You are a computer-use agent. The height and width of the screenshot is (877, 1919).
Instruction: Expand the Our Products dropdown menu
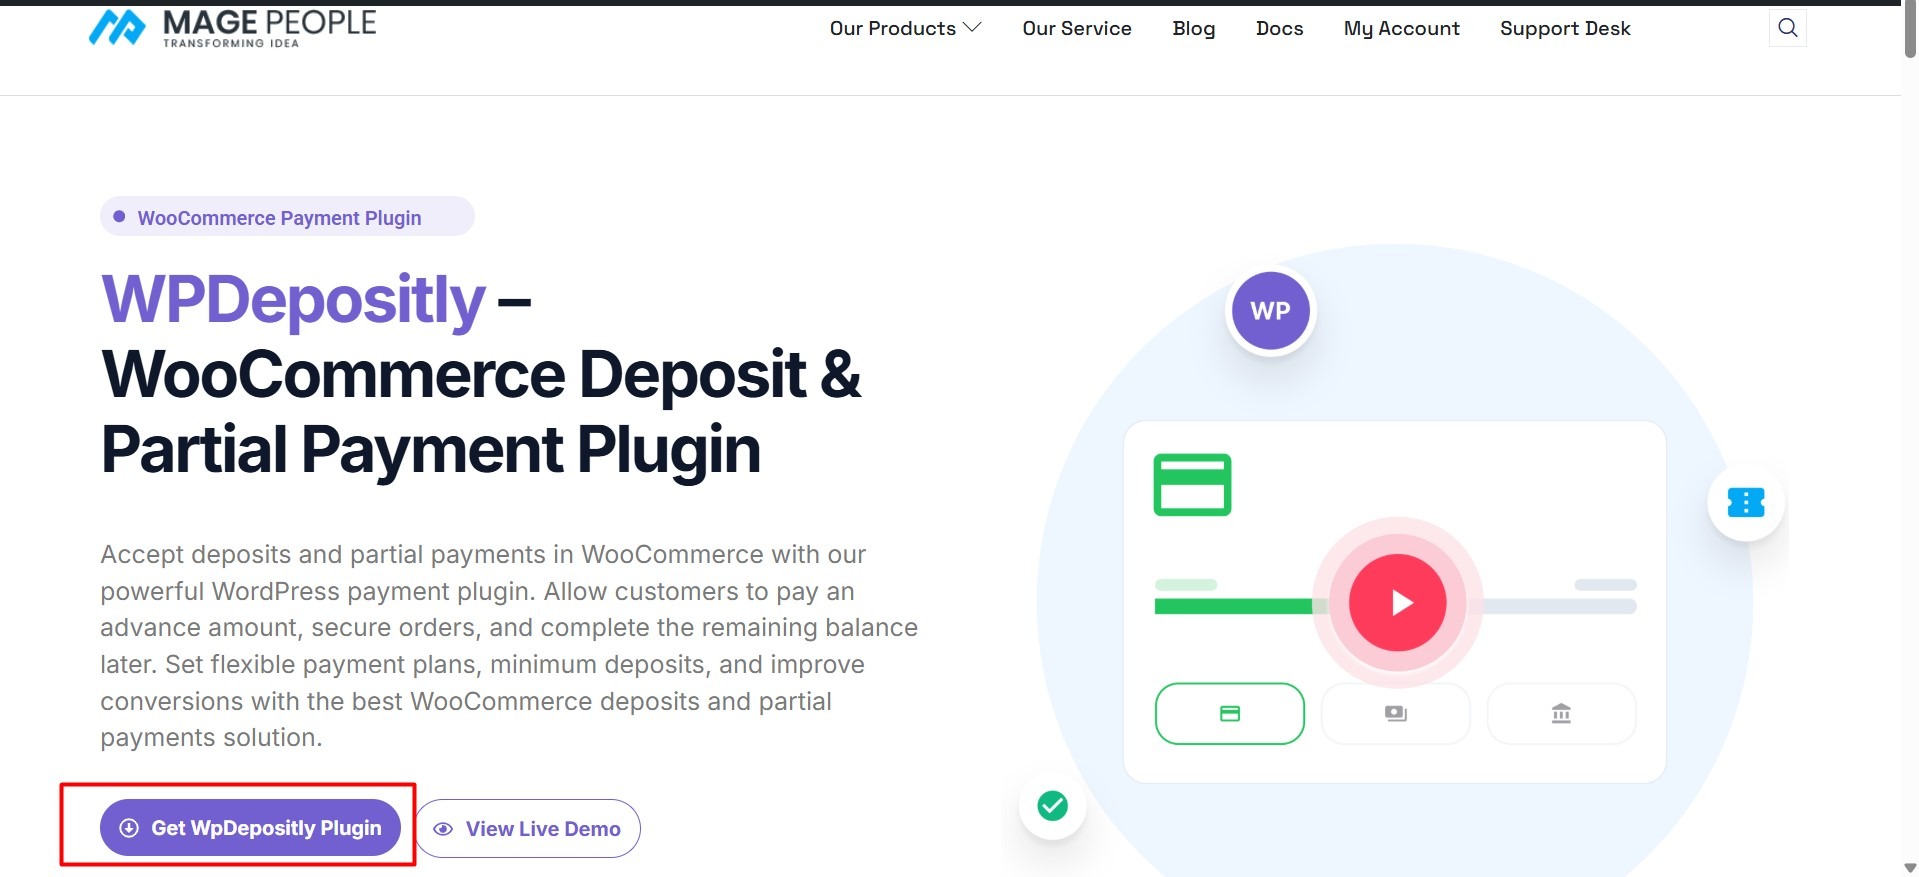[x=892, y=29]
